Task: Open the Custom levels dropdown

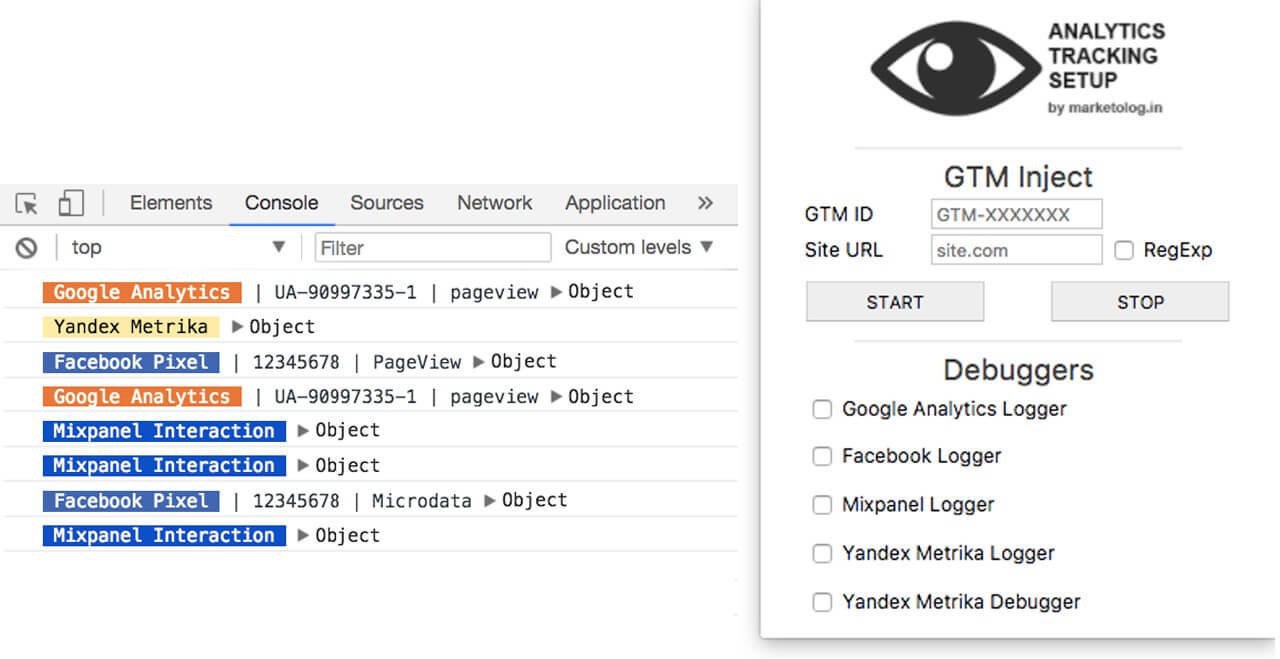Action: coord(639,247)
